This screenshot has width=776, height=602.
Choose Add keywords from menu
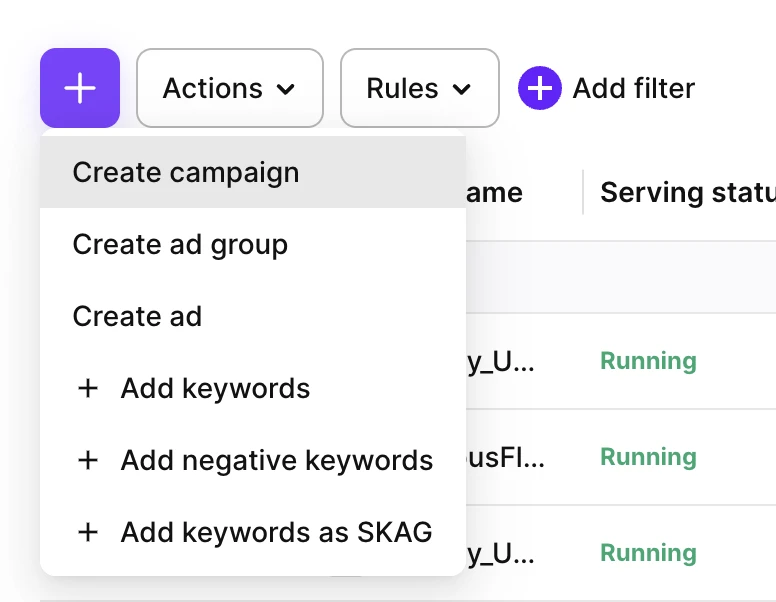pos(253,388)
